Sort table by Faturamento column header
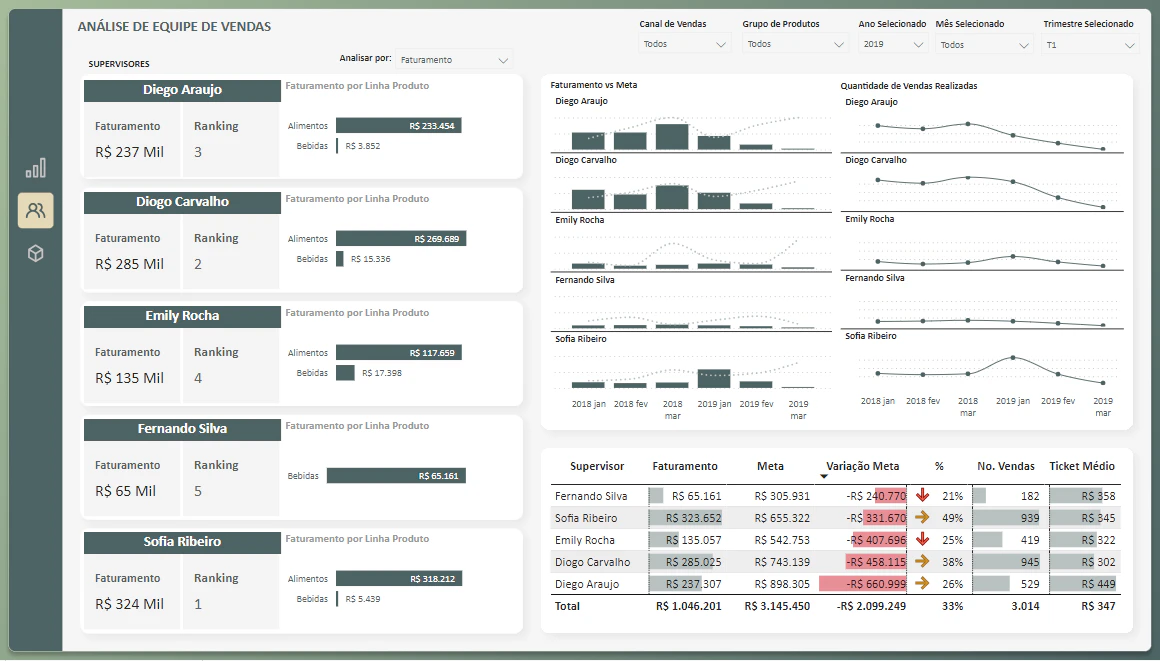This screenshot has width=1160, height=661. (x=685, y=466)
